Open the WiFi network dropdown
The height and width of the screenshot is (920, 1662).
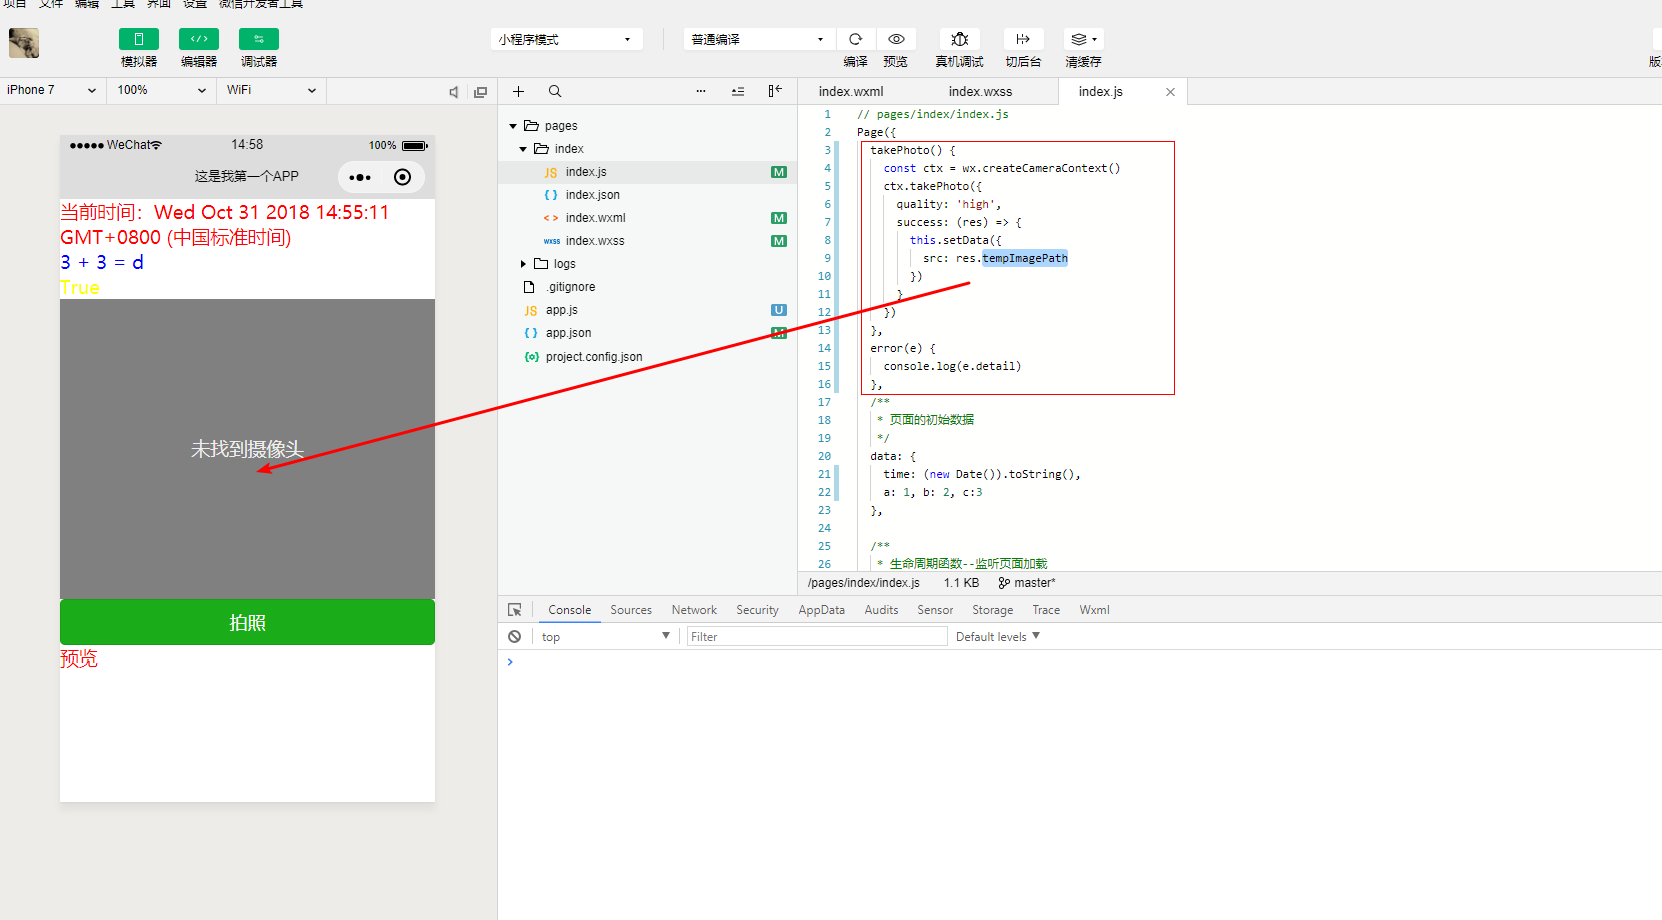[x=270, y=90]
